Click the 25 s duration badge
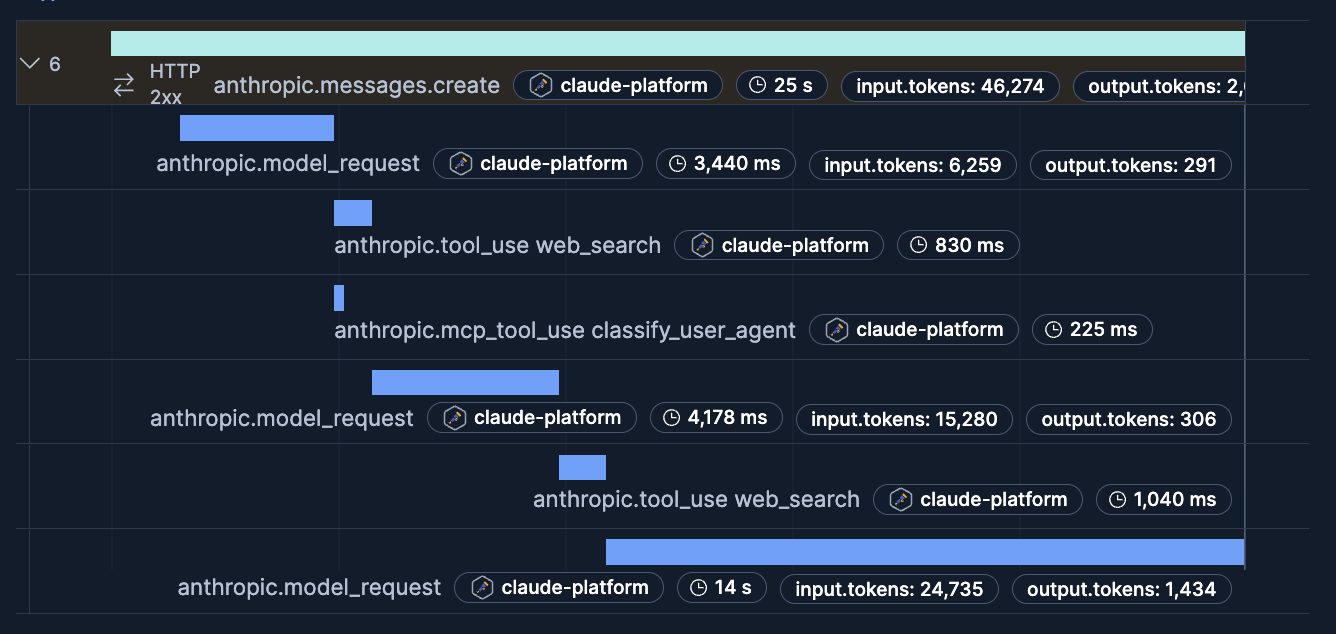 782,85
